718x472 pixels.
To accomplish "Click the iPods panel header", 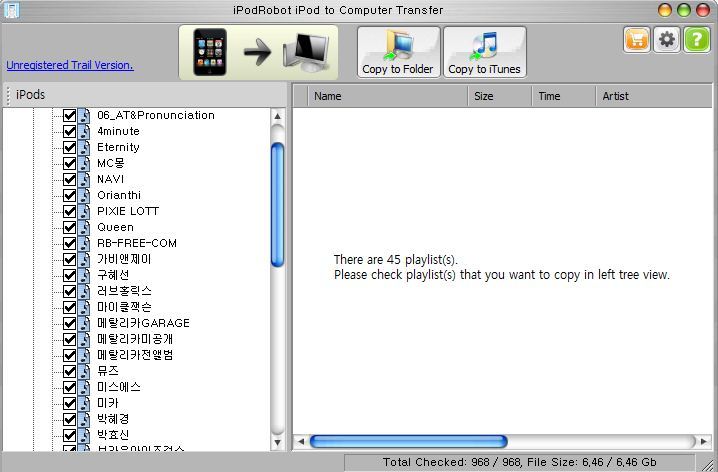I will pos(145,95).
